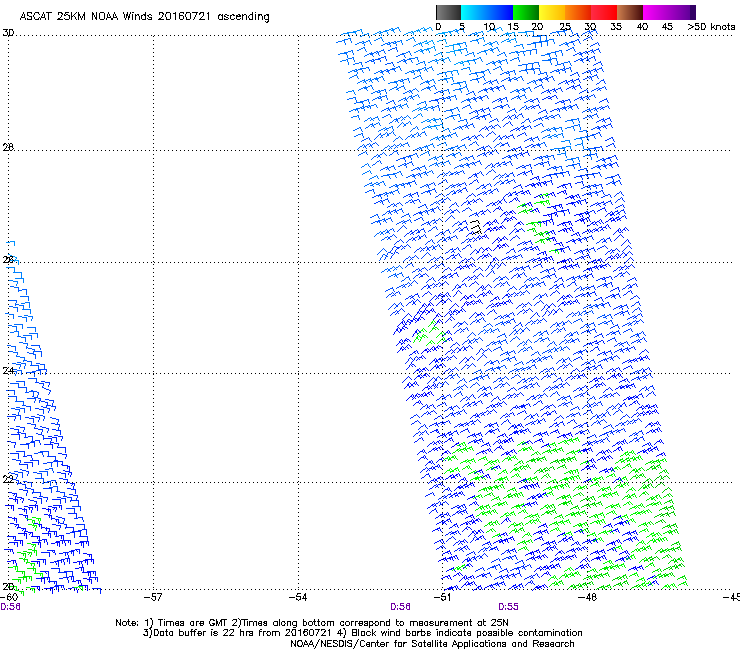Click the magenta 40–45 knots color segment
The height and width of the screenshot is (650, 740).
click(x=656, y=12)
